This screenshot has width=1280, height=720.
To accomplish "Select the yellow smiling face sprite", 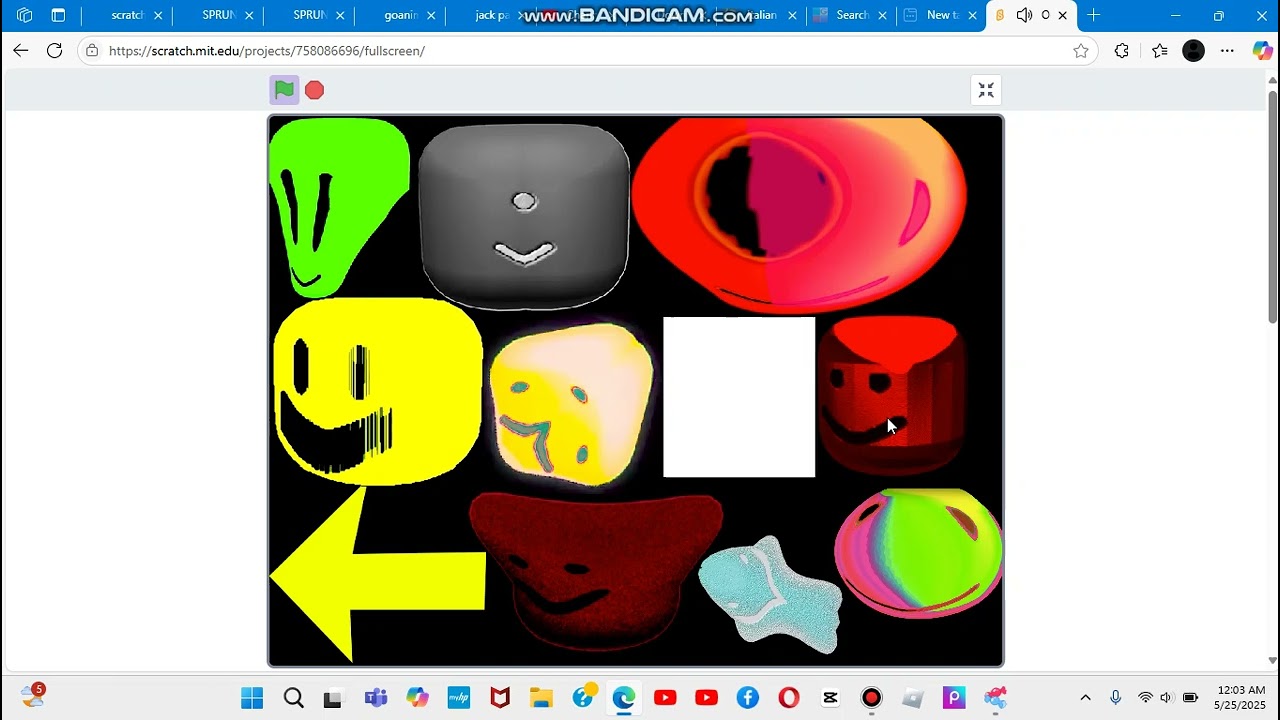I will tap(377, 392).
